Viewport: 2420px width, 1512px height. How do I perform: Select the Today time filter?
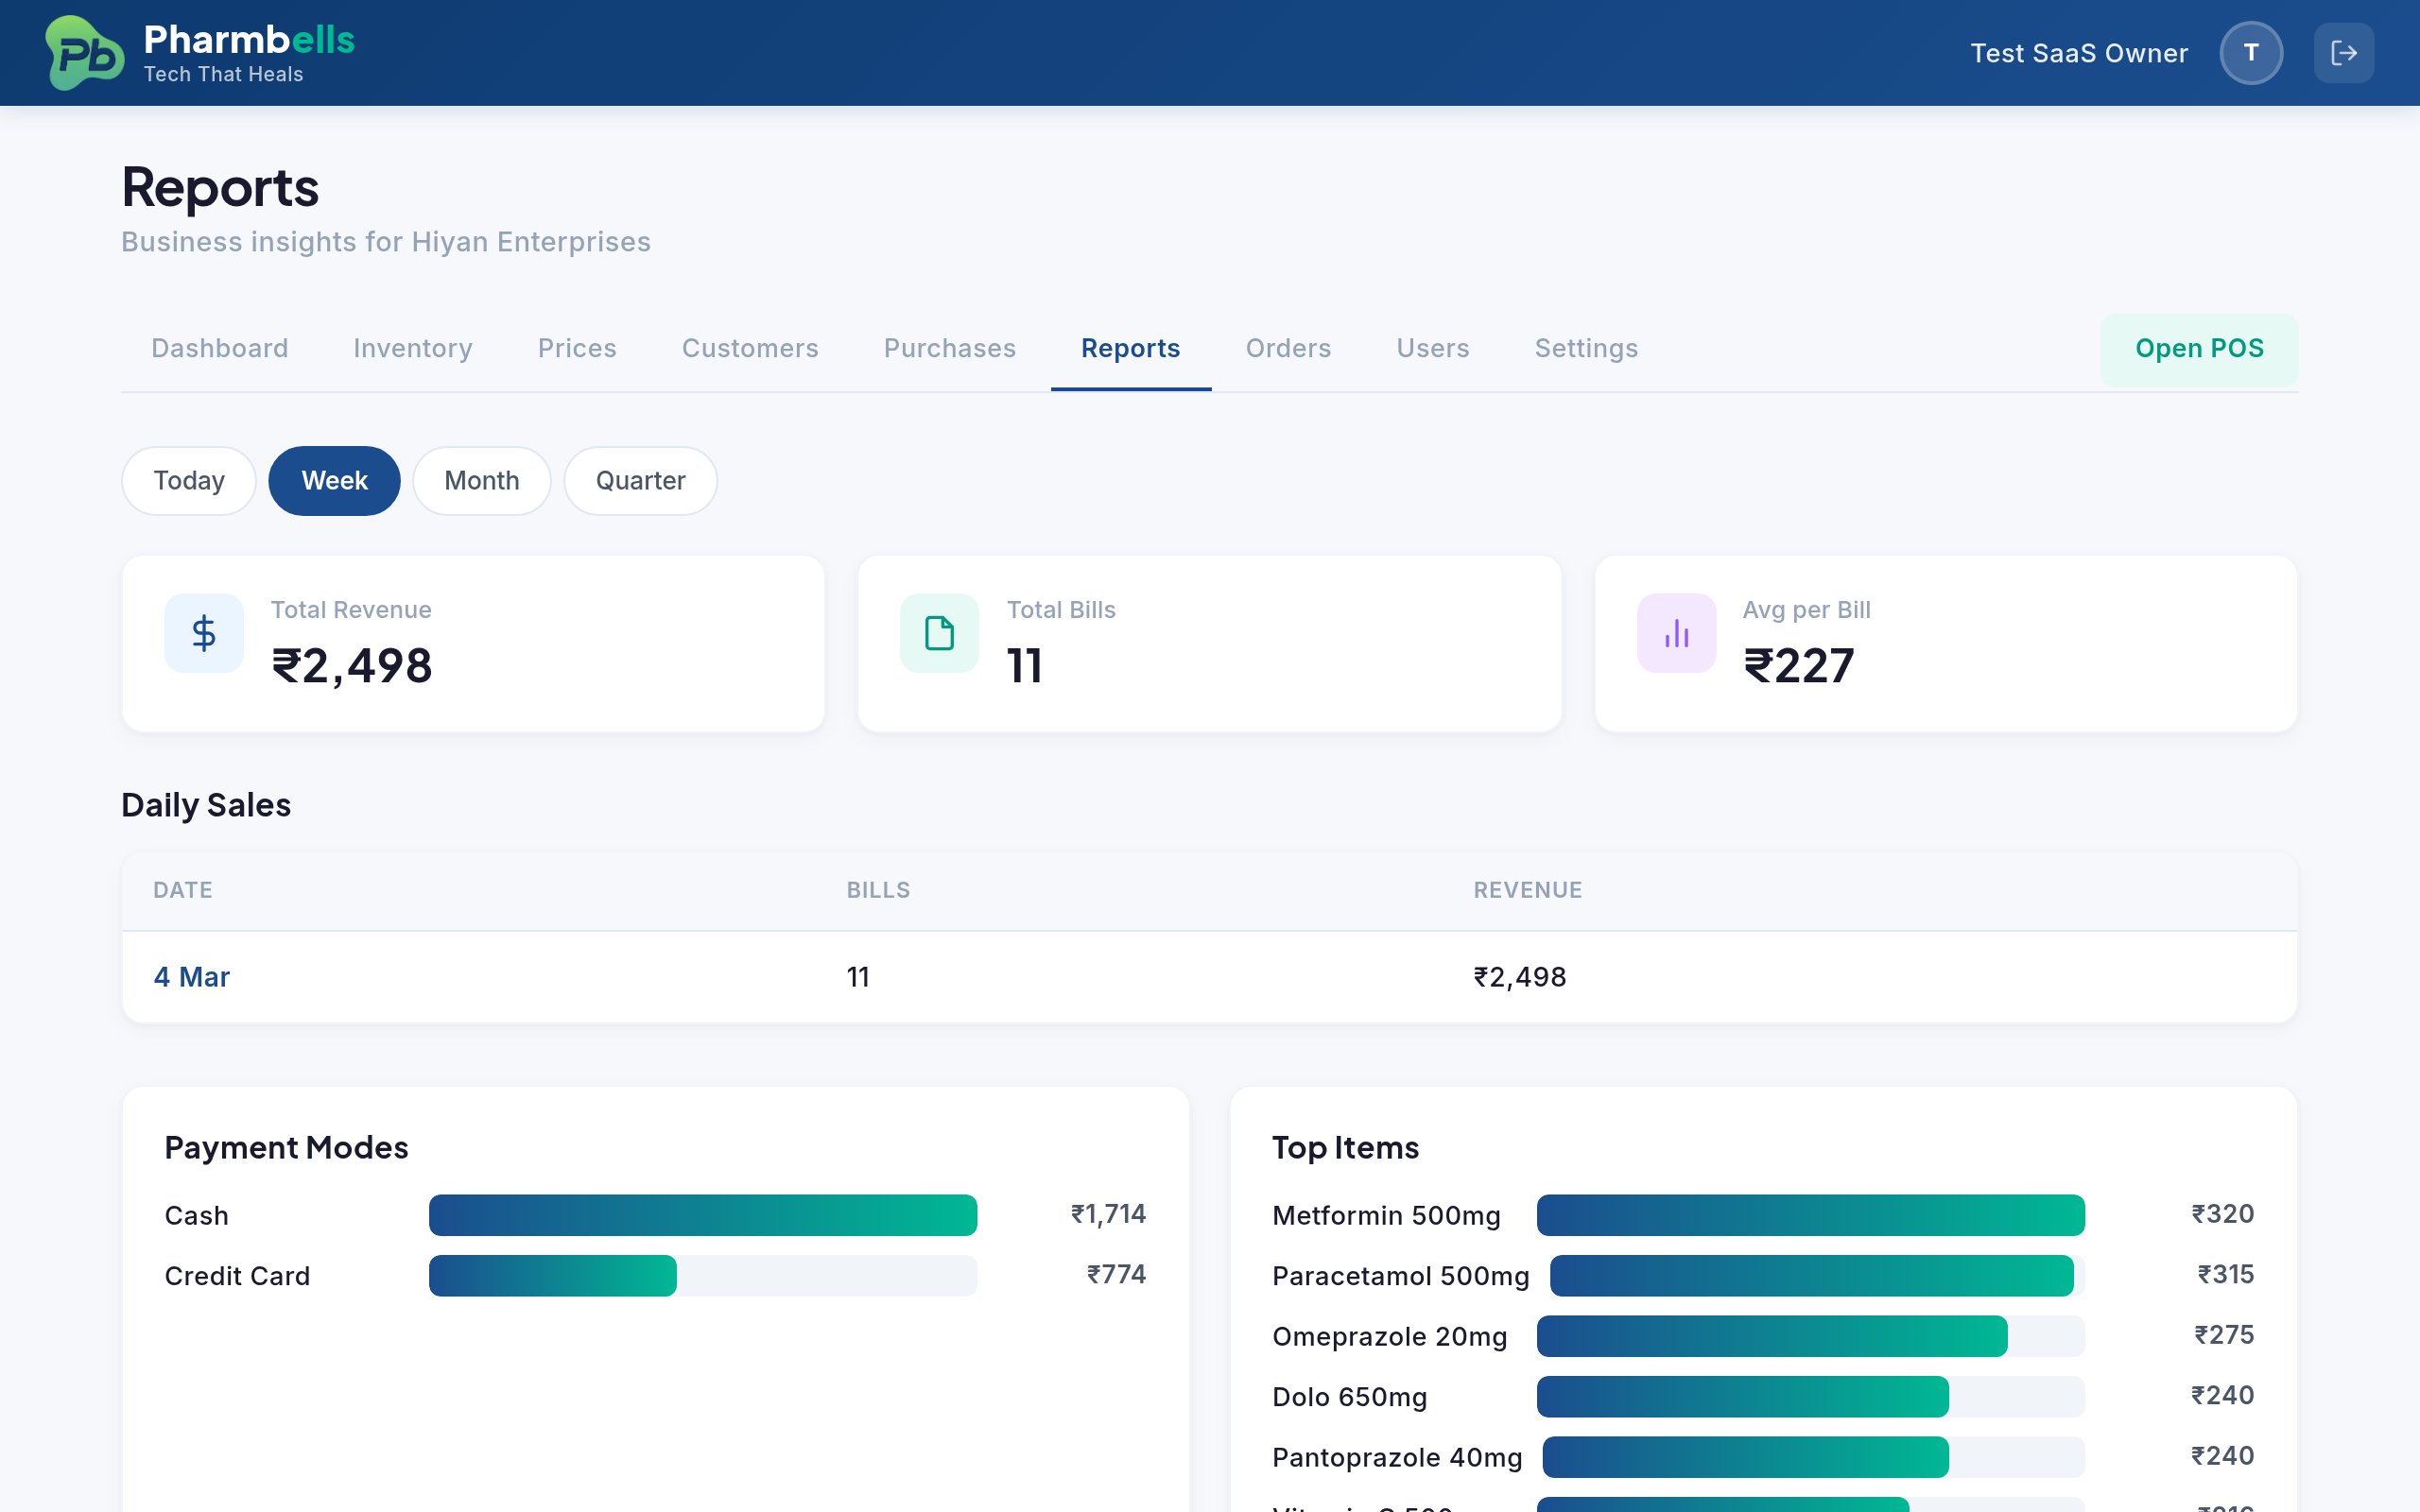click(188, 480)
